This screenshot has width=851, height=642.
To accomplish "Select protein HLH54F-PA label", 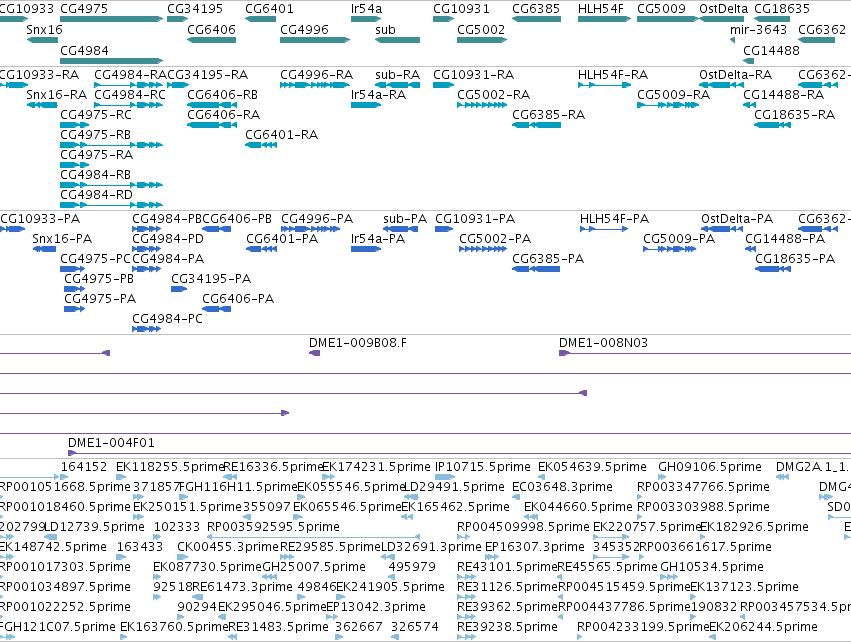I will 614,219.
